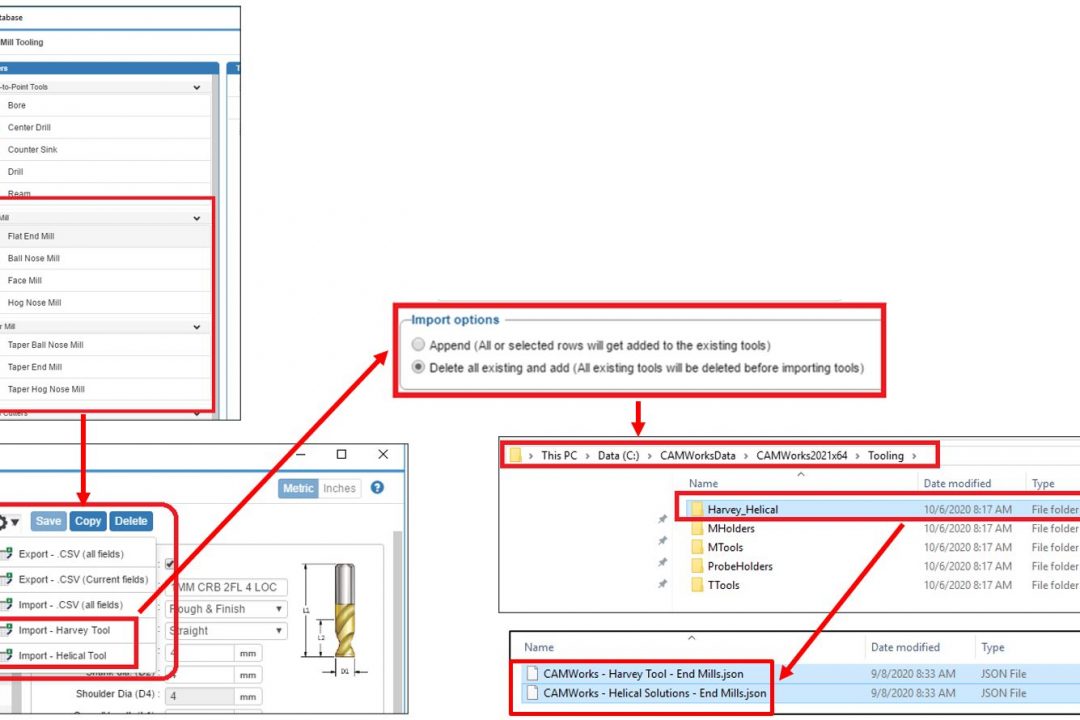Screen dimensions: 1080x720
Task: Click the Harvey Tool End Mills json file icon
Action: point(532,674)
